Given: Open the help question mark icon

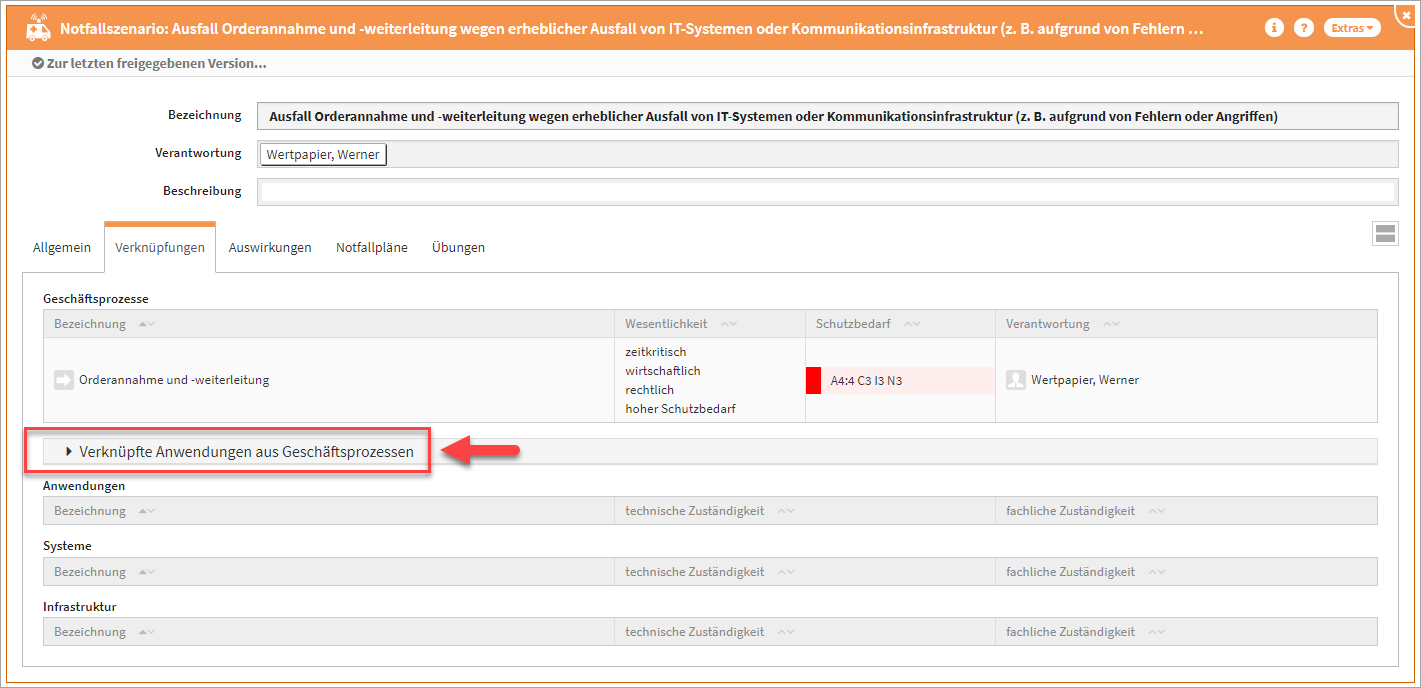Looking at the screenshot, I should 1303,28.
